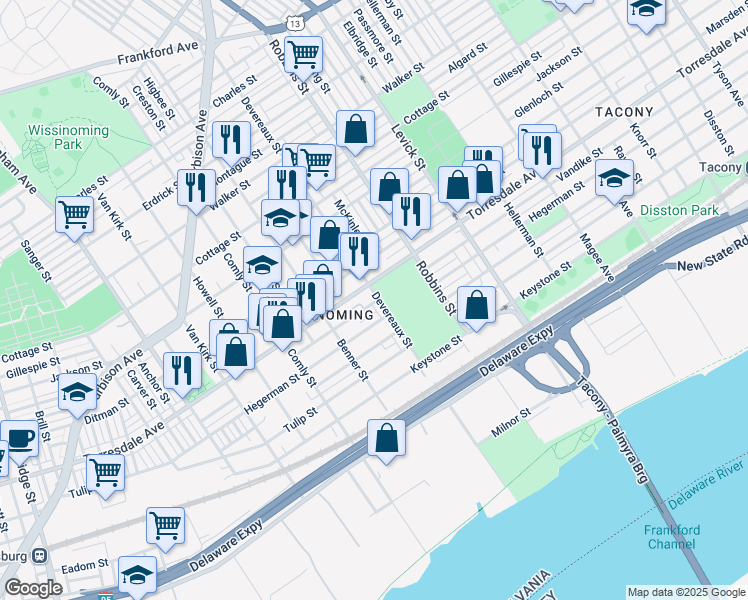The height and width of the screenshot is (600, 748).
Task: Open the shopping bag marker on the Delaware Expy near Tulip St
Action: (x=386, y=439)
